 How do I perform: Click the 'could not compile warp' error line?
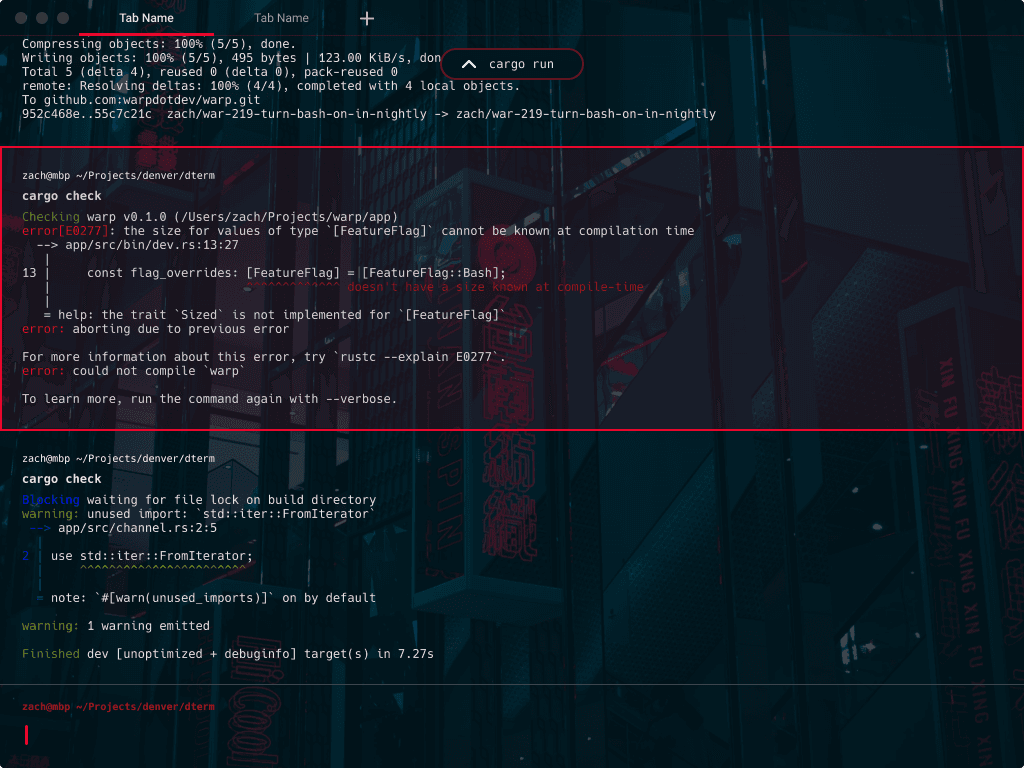(133, 371)
